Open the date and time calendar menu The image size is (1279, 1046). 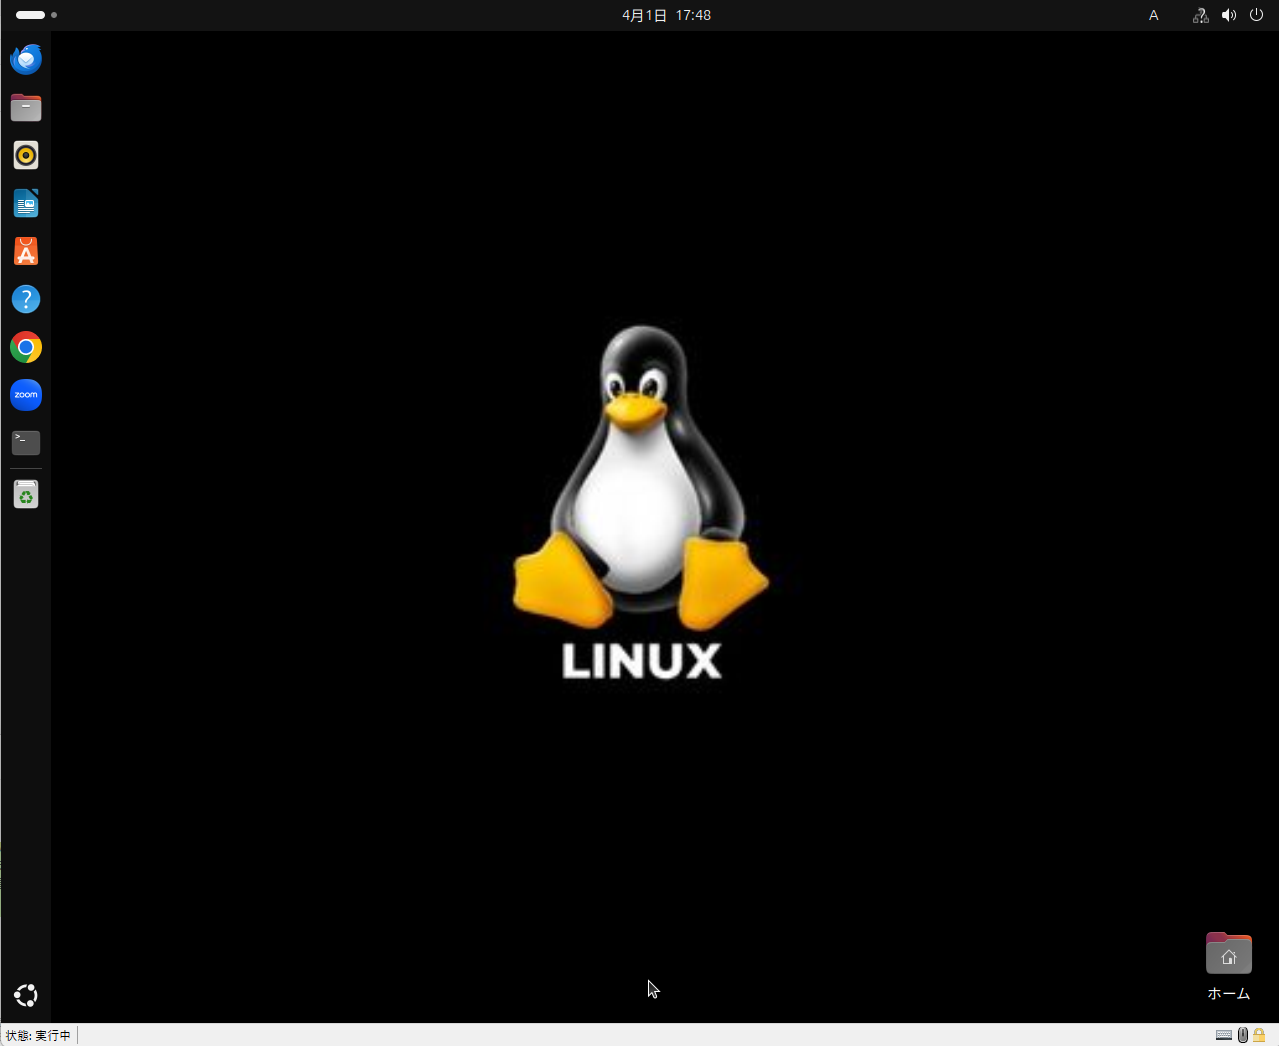click(x=666, y=15)
